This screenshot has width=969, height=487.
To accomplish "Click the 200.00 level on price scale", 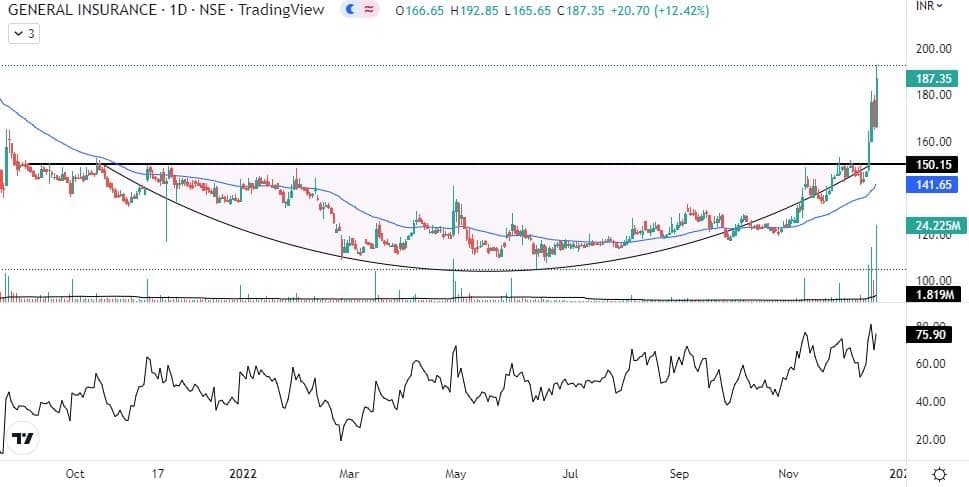I will (933, 48).
